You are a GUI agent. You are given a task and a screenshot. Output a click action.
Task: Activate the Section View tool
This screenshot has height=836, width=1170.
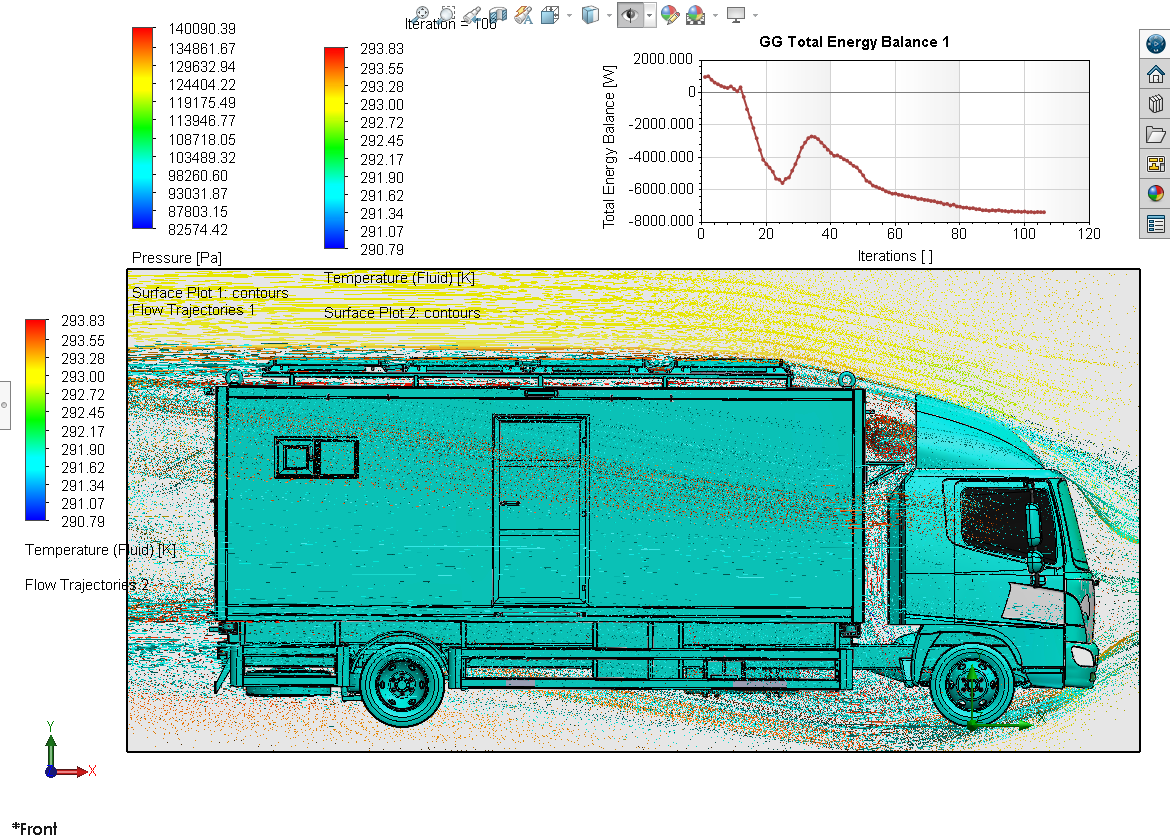pyautogui.click(x=497, y=14)
